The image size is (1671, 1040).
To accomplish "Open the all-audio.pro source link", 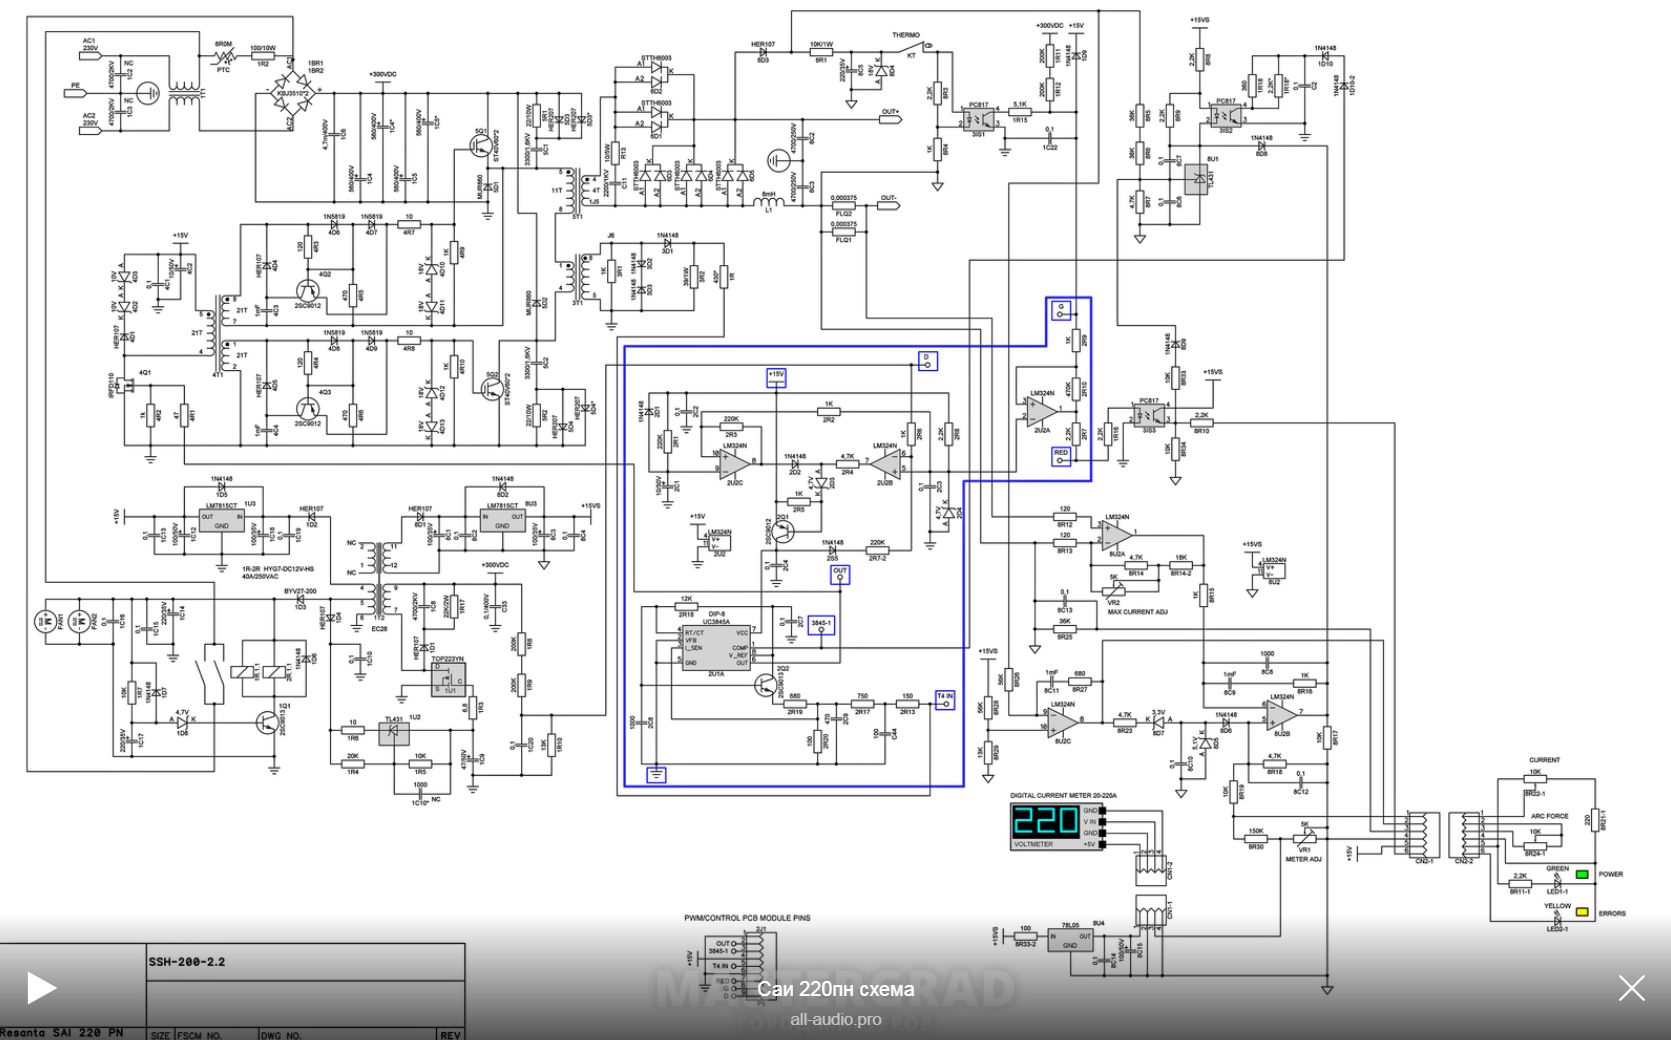I will click(x=835, y=1019).
